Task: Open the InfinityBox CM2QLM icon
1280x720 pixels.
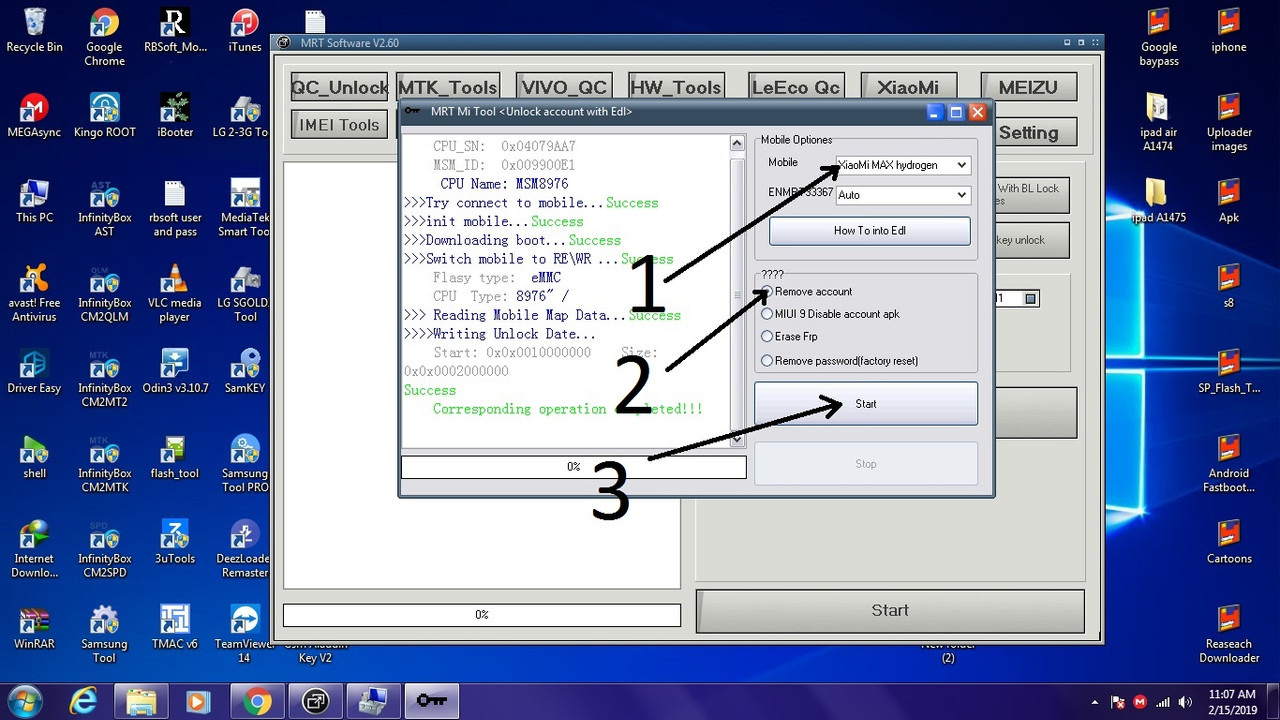Action: pos(104,293)
